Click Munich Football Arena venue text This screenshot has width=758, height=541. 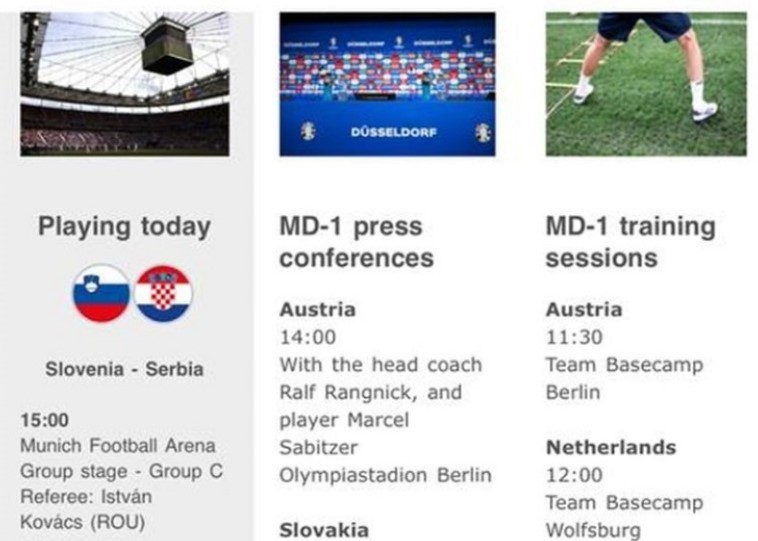[x=118, y=445]
